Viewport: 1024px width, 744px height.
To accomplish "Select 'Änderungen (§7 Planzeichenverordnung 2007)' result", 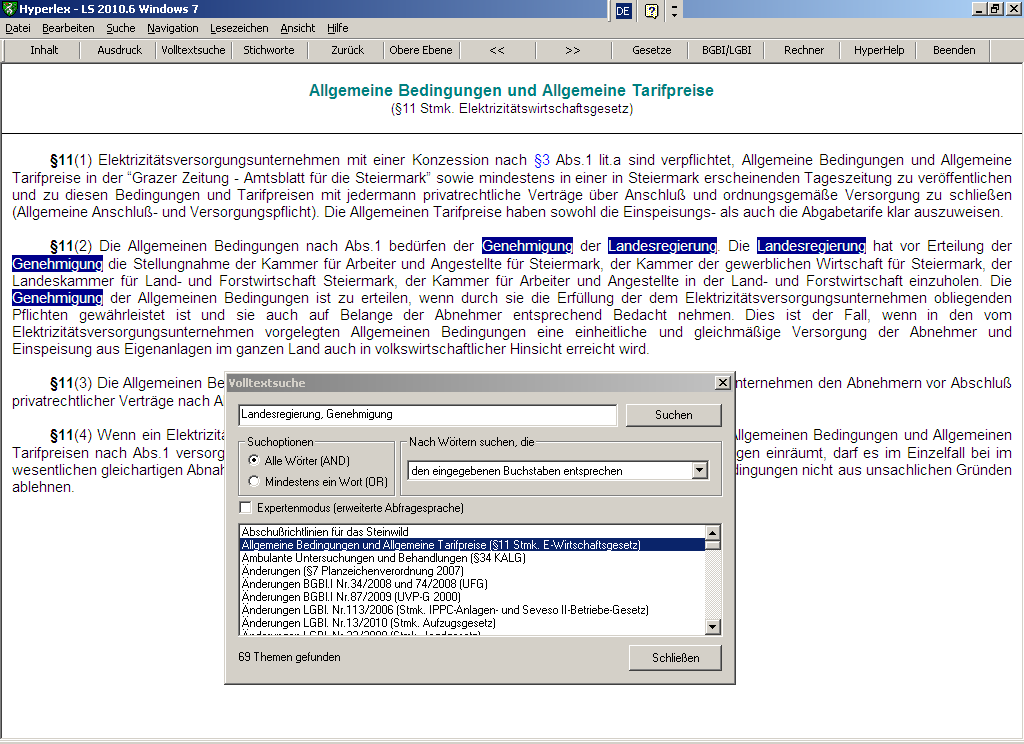I will [x=473, y=571].
